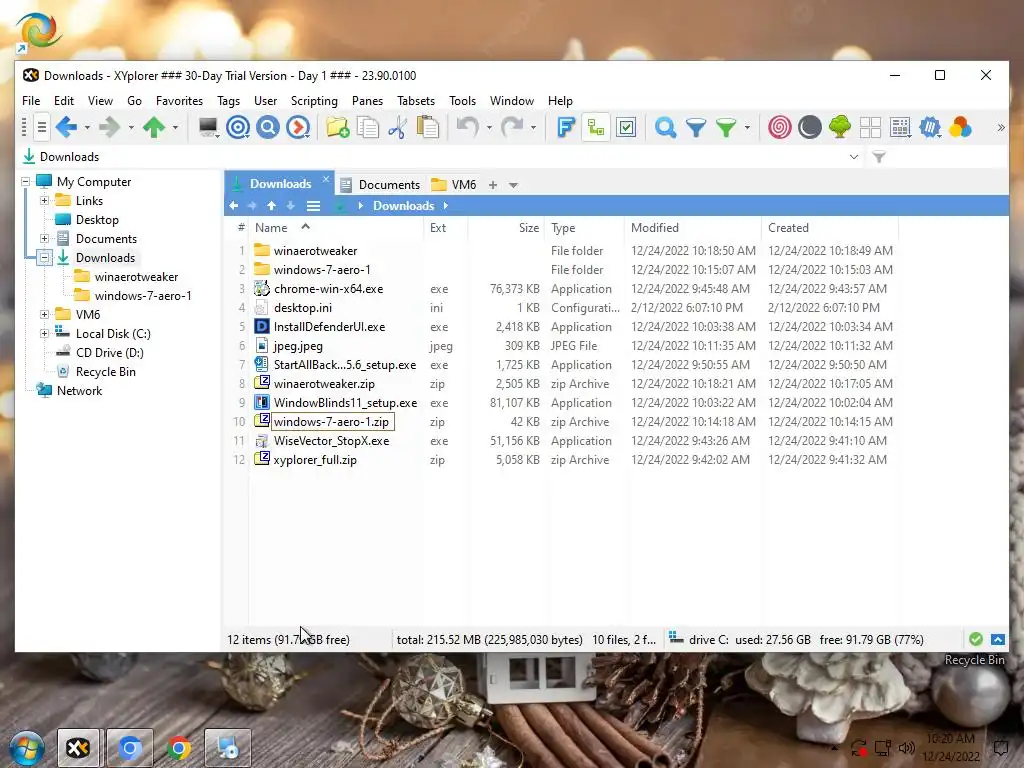Image resolution: width=1024 pixels, height=768 pixels.
Task: Switch to the Documents tab
Action: [x=380, y=185]
